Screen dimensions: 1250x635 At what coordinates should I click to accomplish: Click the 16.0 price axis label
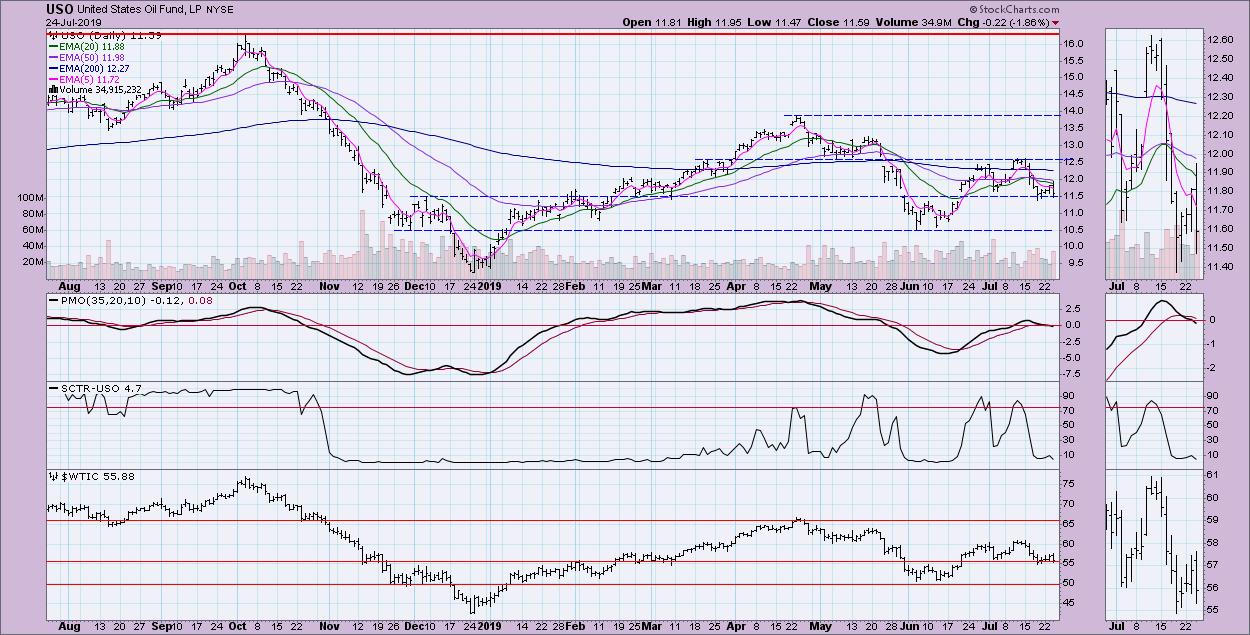[x=1074, y=43]
